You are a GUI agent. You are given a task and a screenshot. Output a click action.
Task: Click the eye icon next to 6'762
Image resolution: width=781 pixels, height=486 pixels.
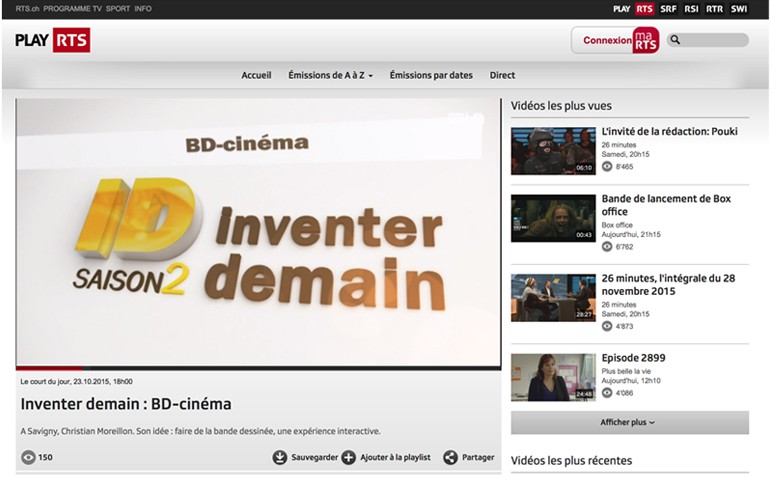607,246
